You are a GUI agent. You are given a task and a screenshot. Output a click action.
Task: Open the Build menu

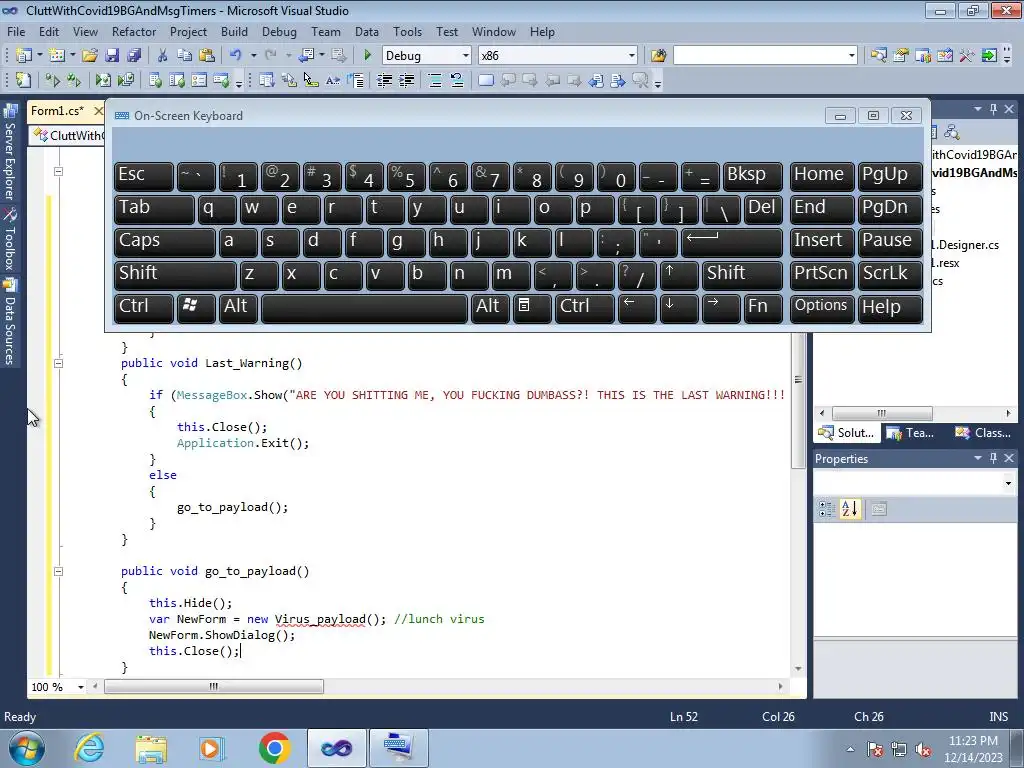coord(234,31)
